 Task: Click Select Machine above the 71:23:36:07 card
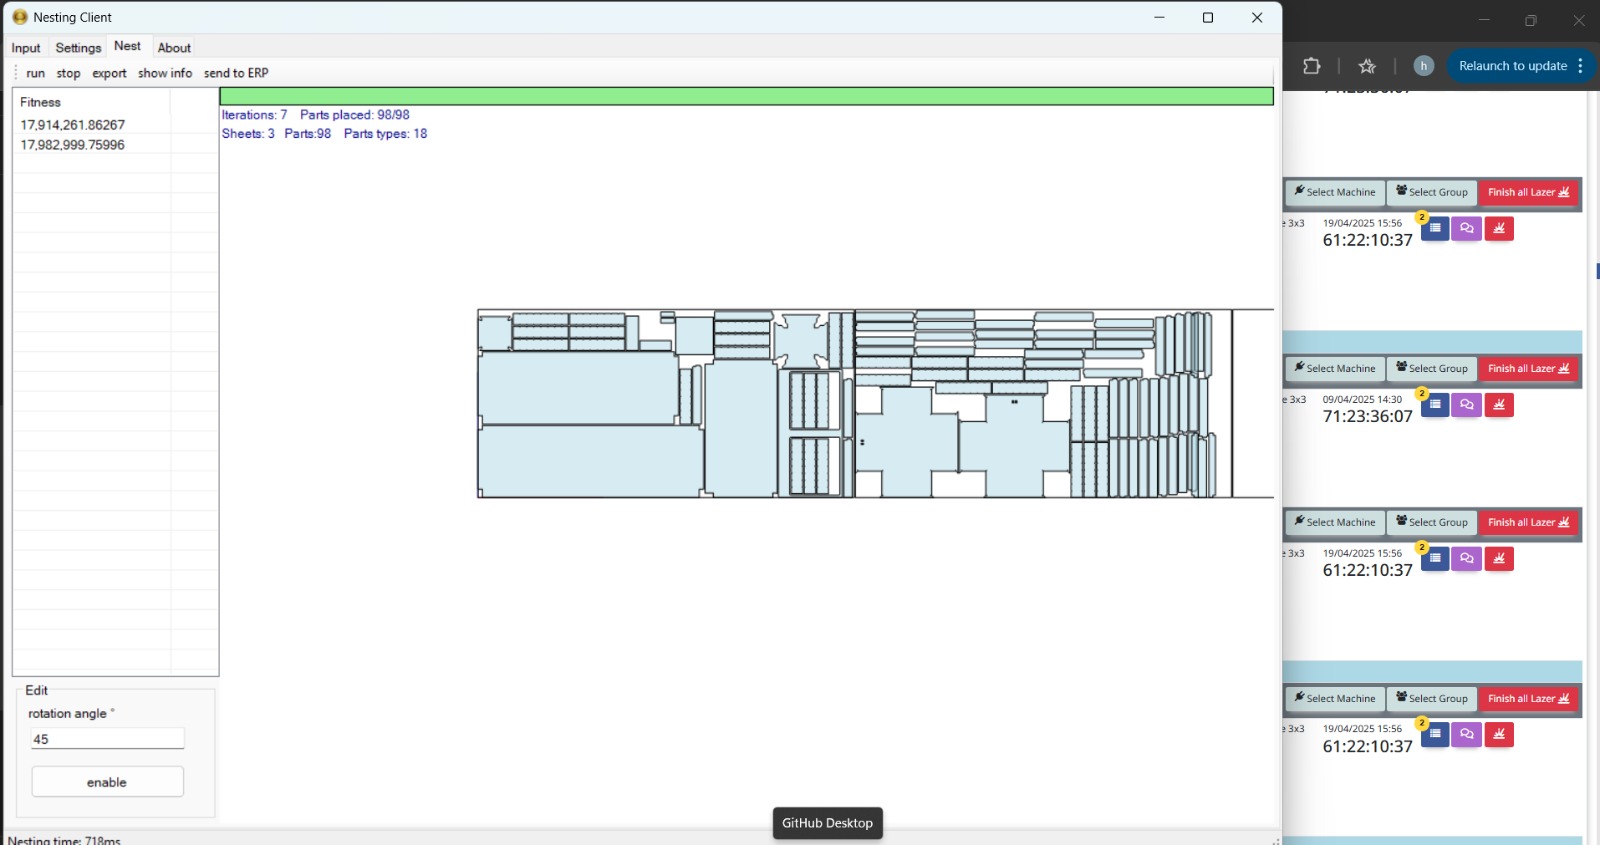[1335, 368]
